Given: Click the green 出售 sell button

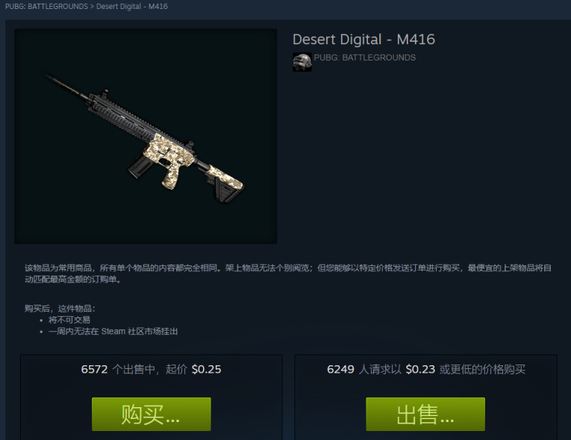Looking at the screenshot, I should [425, 414].
